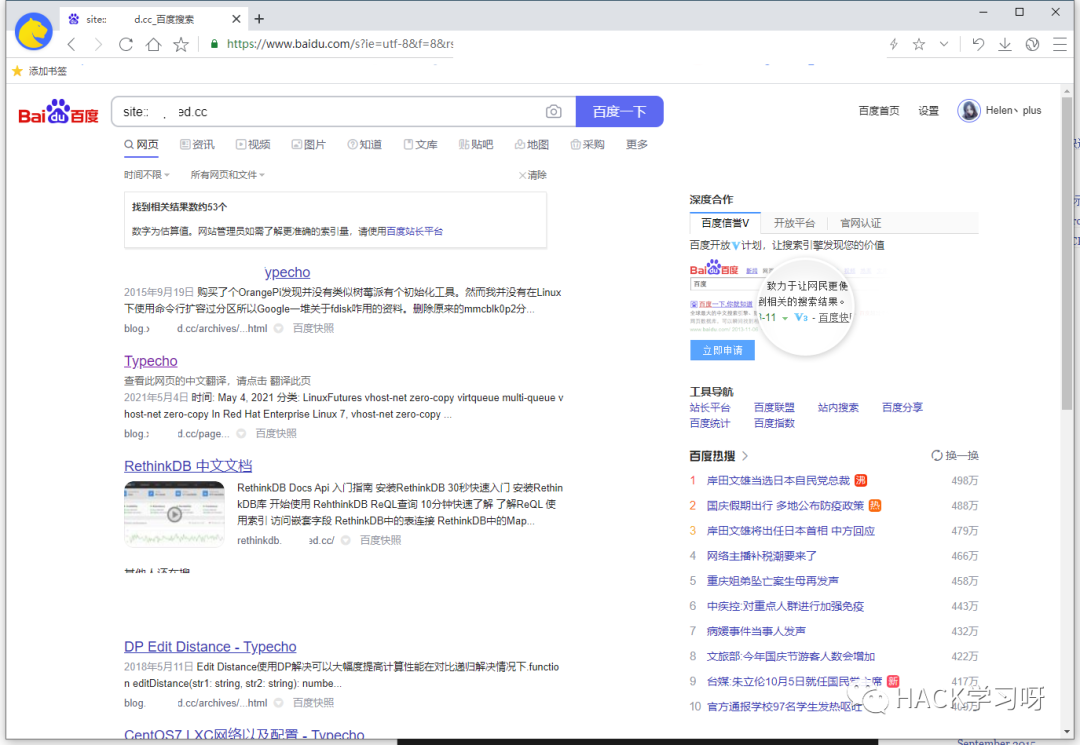Select the 图片 search tab
The width and height of the screenshot is (1080, 745).
(x=309, y=145)
